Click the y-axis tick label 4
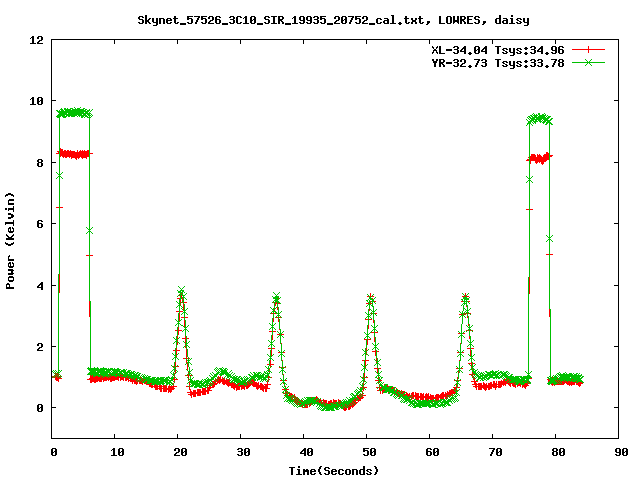640x480 pixels. pyautogui.click(x=40, y=285)
